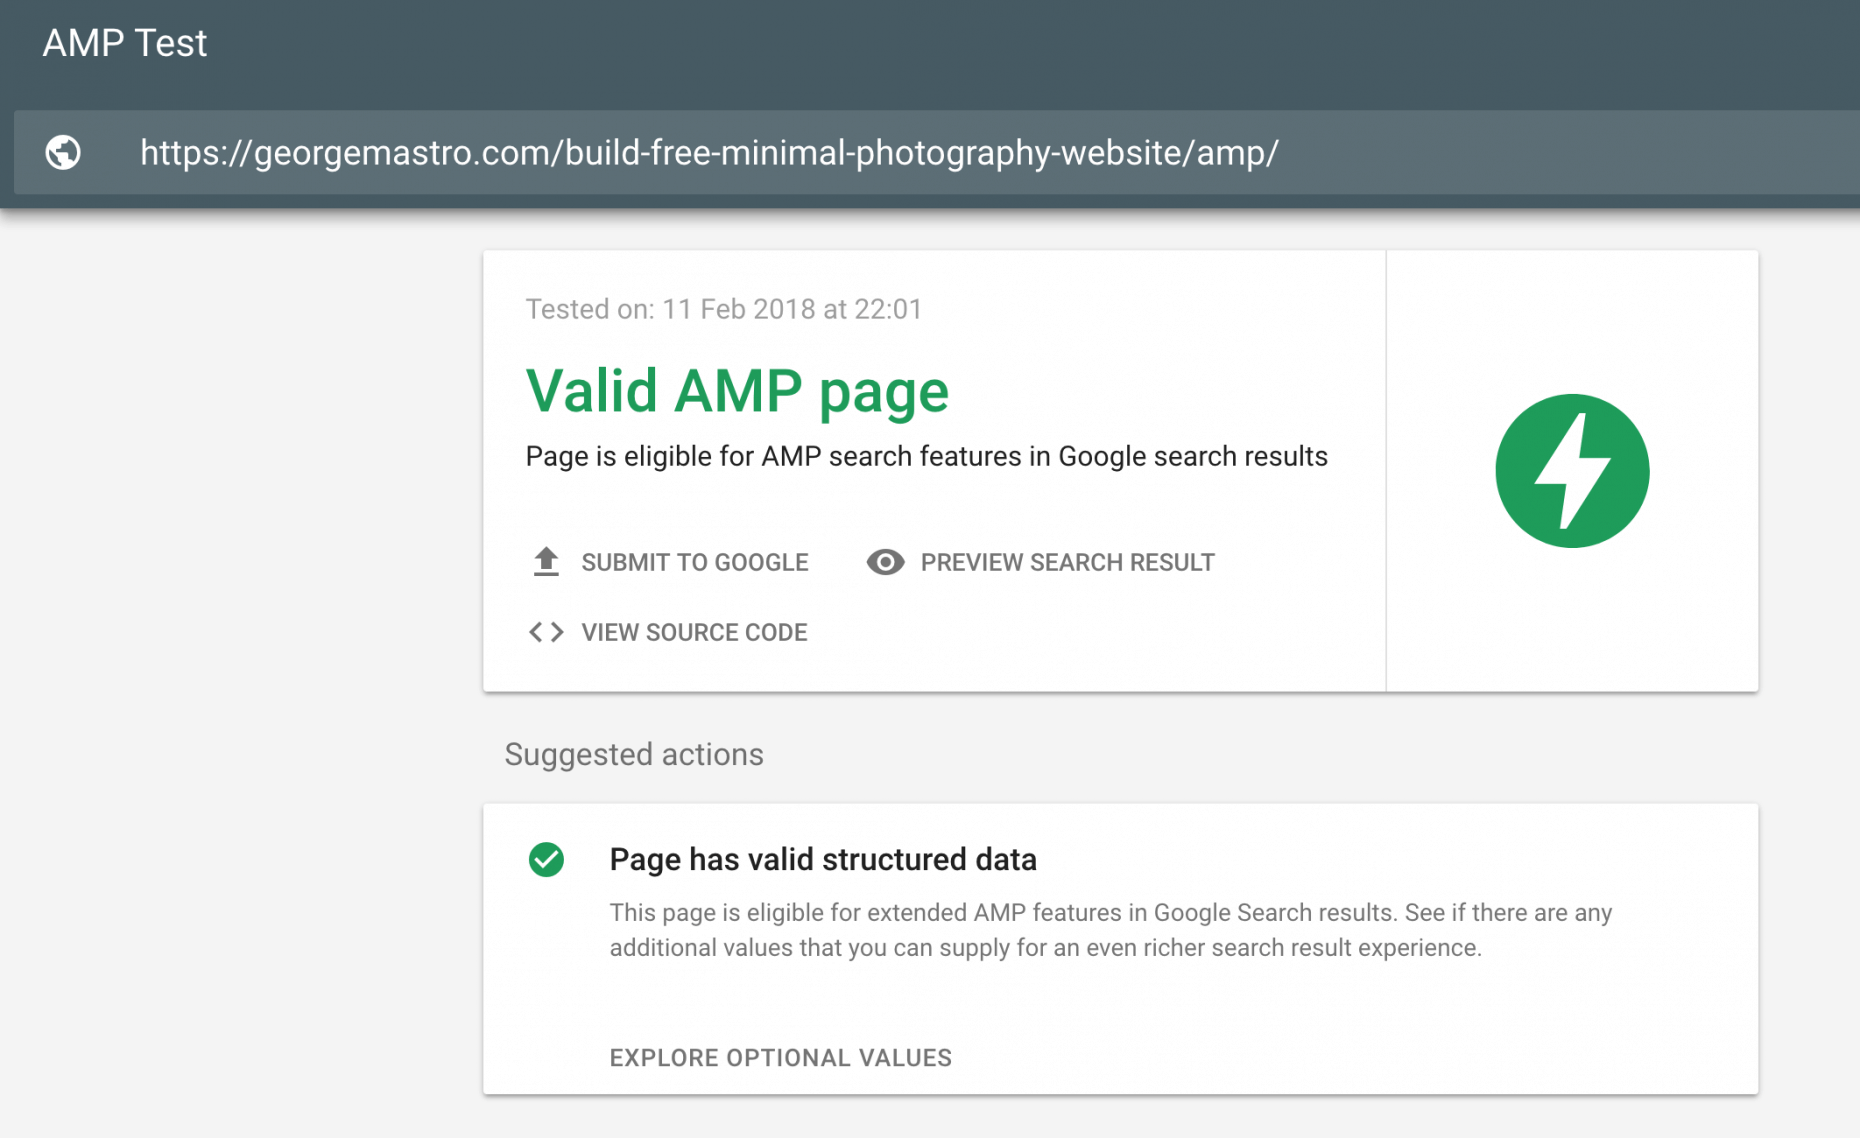The width and height of the screenshot is (1860, 1138).
Task: Click the extended AMP features description paragraph
Action: 1110,930
